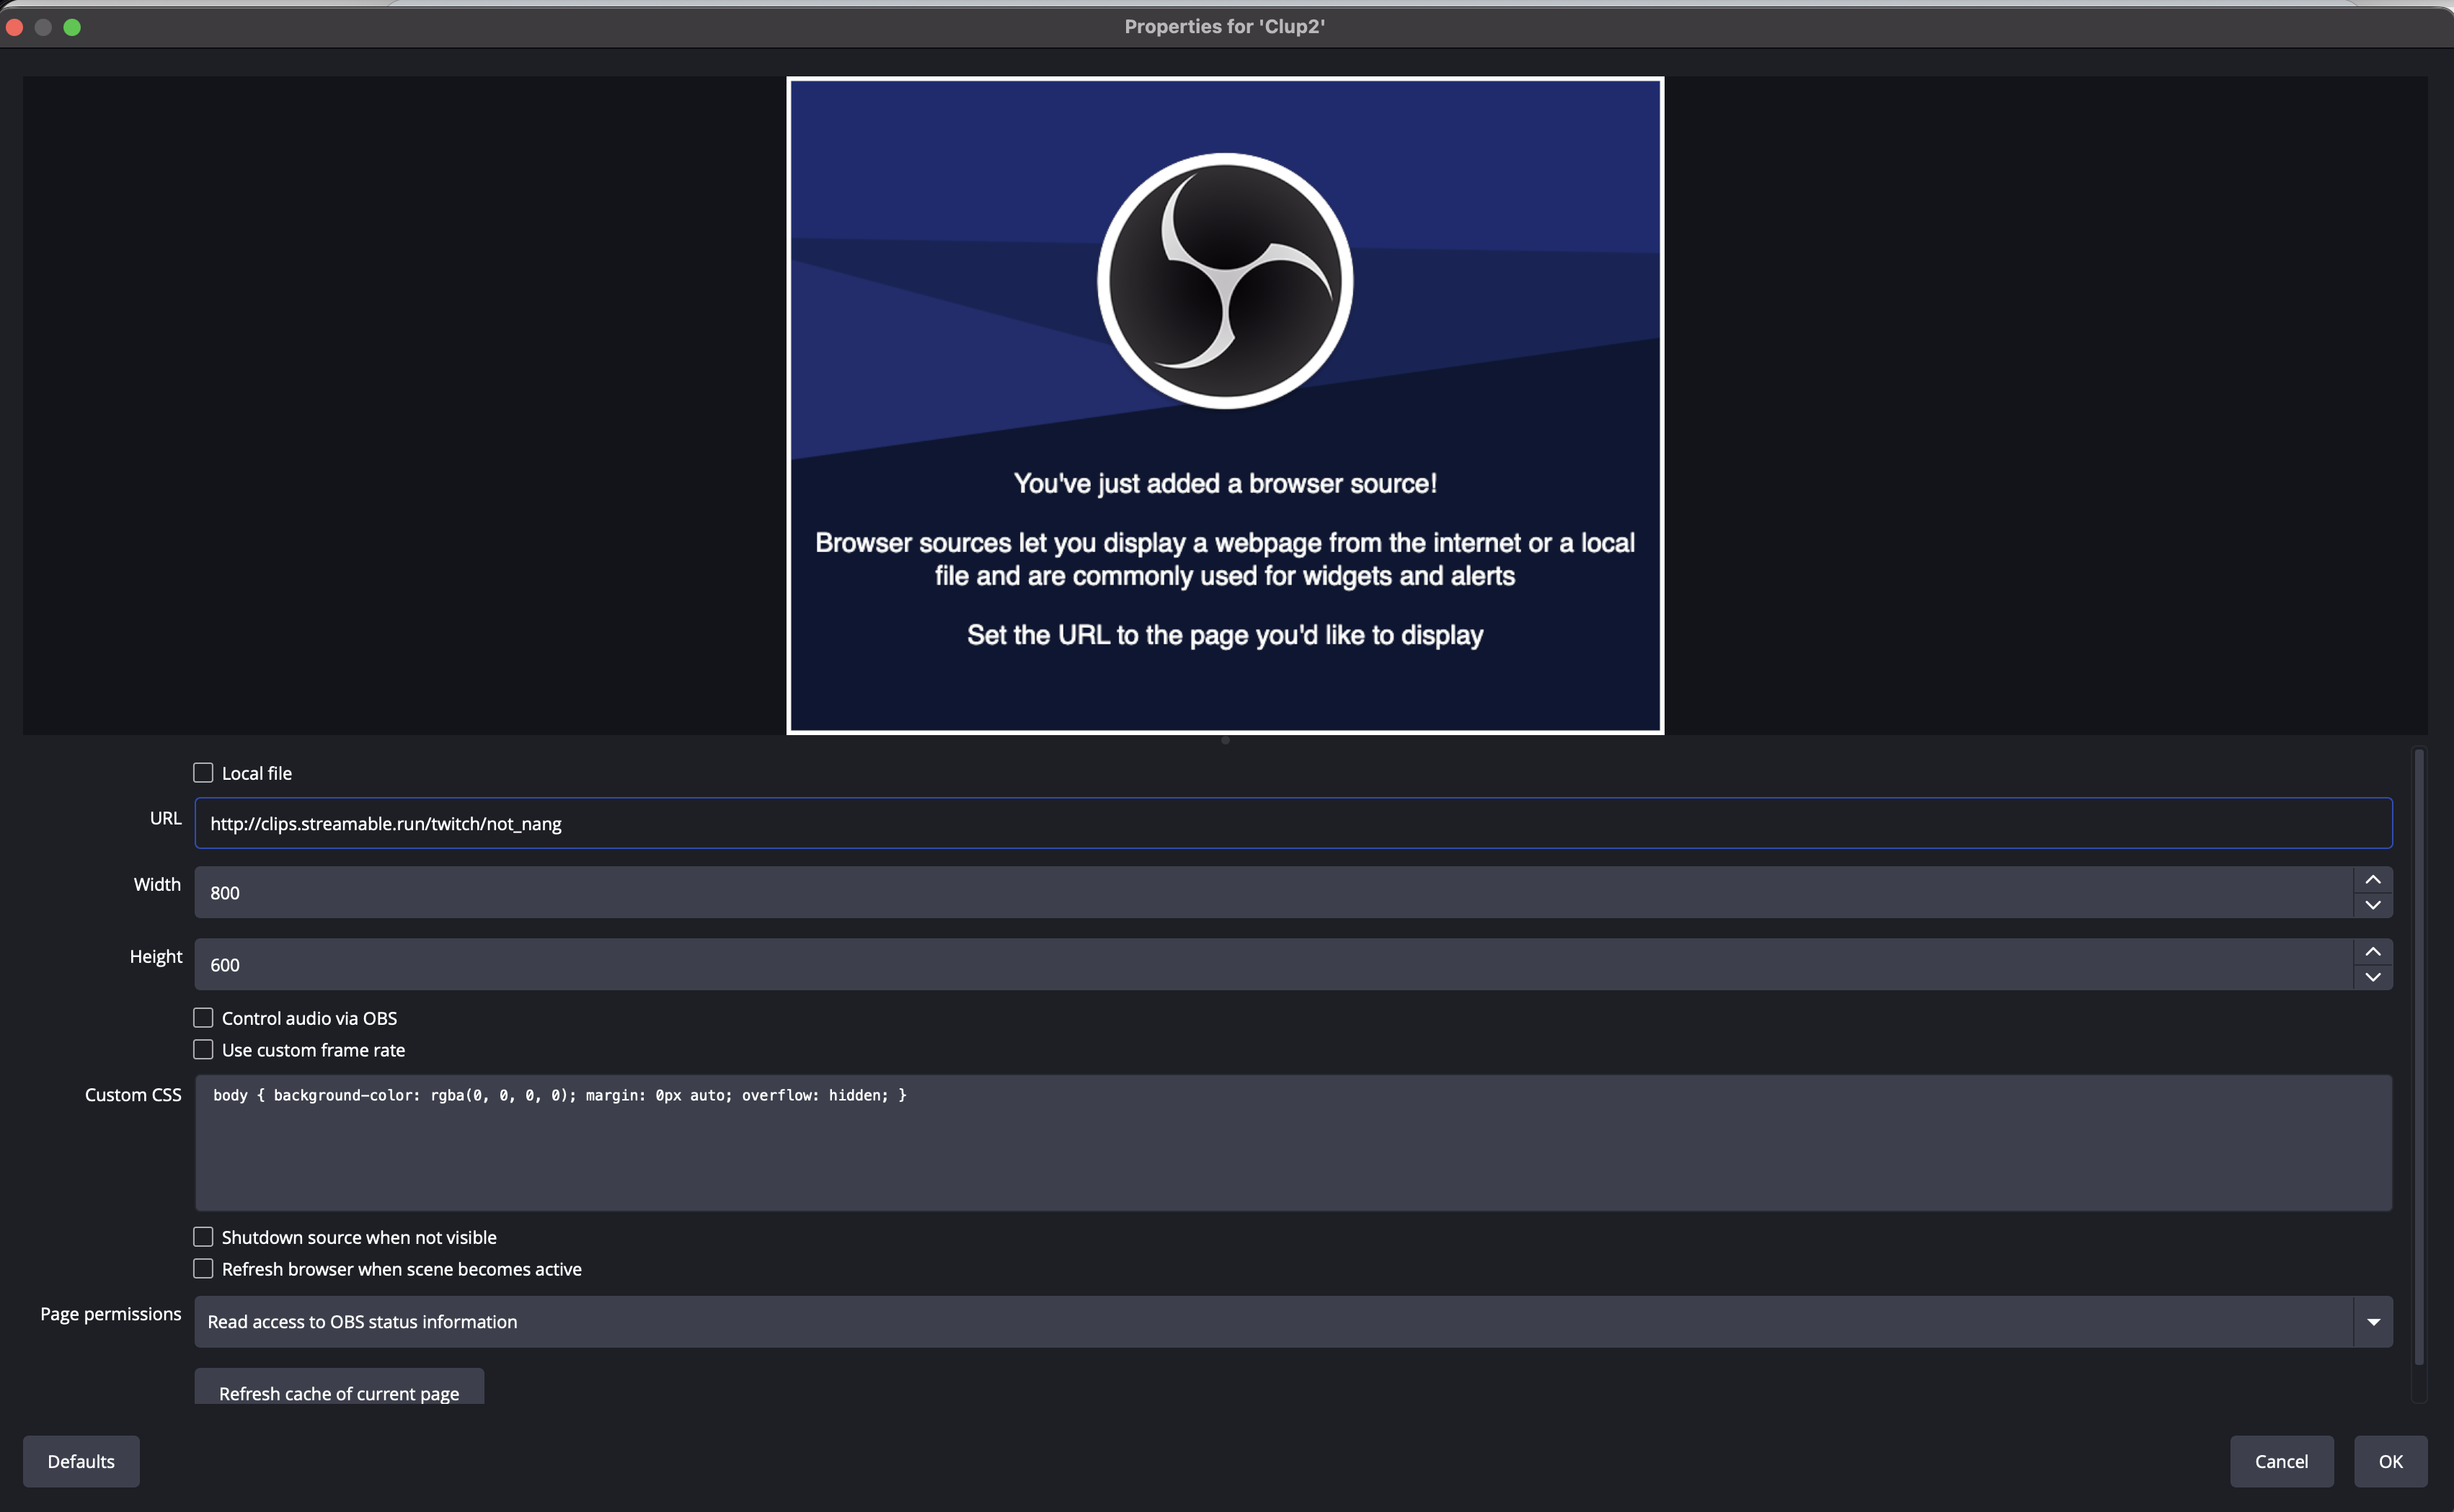
Task: Enable Use custom frame rate
Action: [x=203, y=1049]
